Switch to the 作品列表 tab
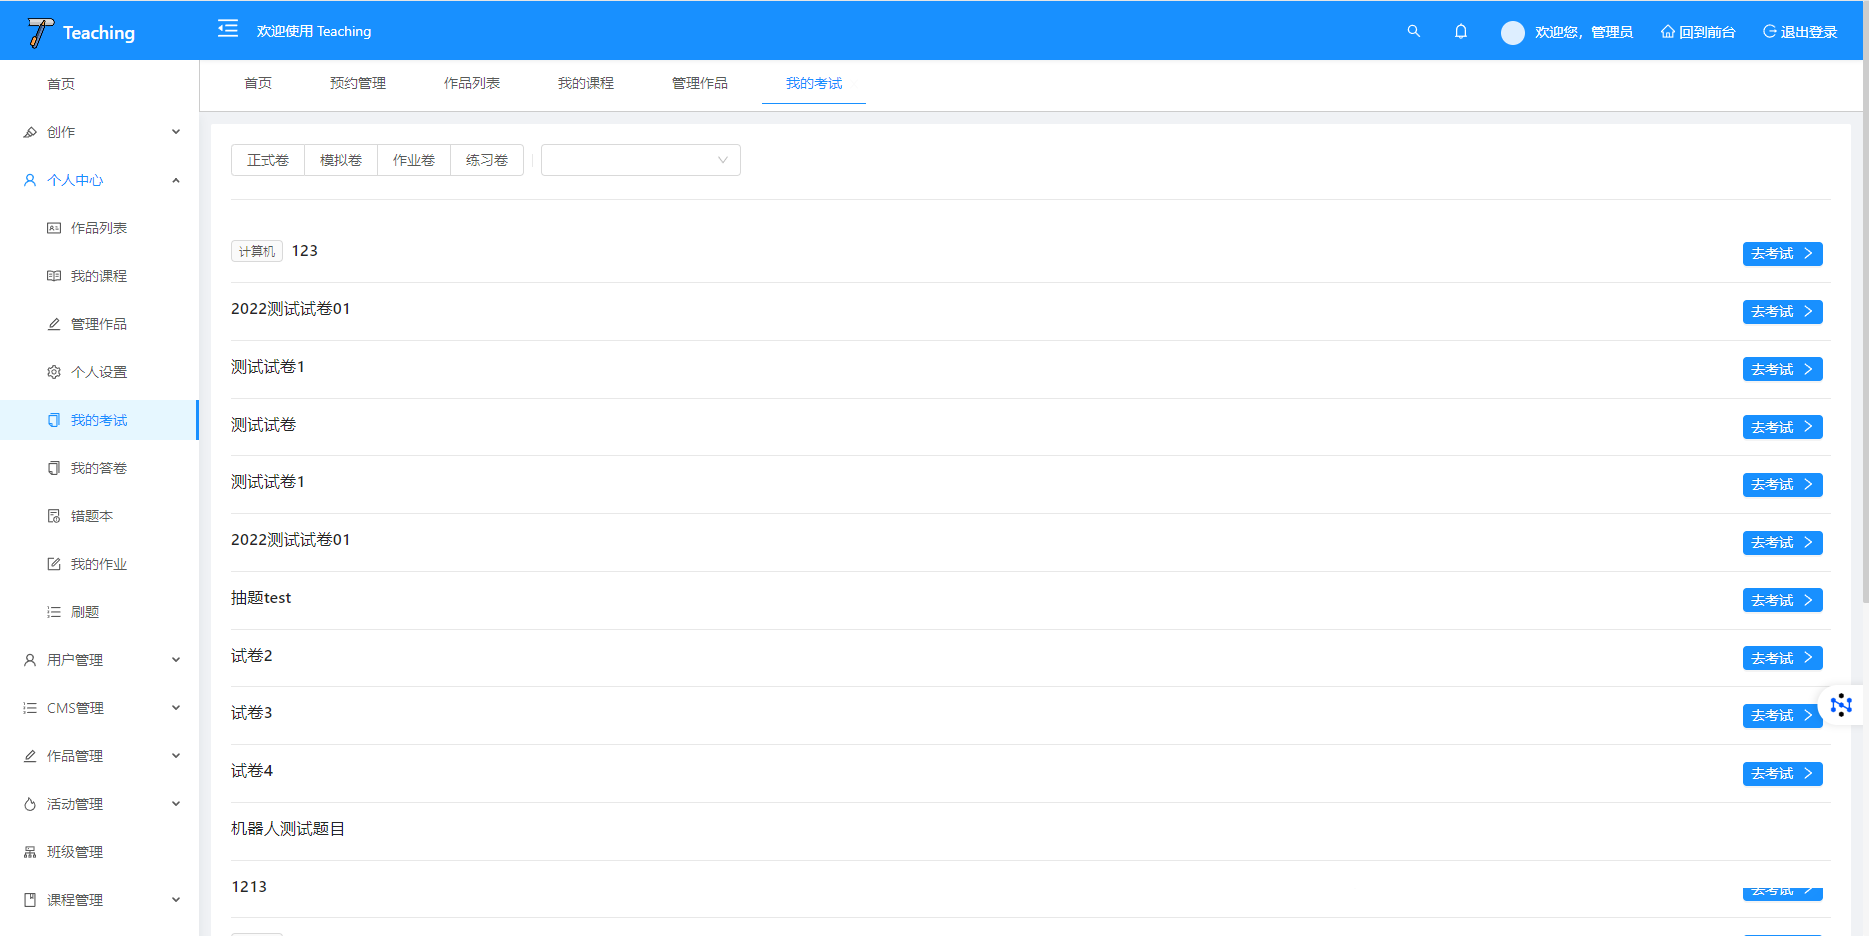 (472, 83)
